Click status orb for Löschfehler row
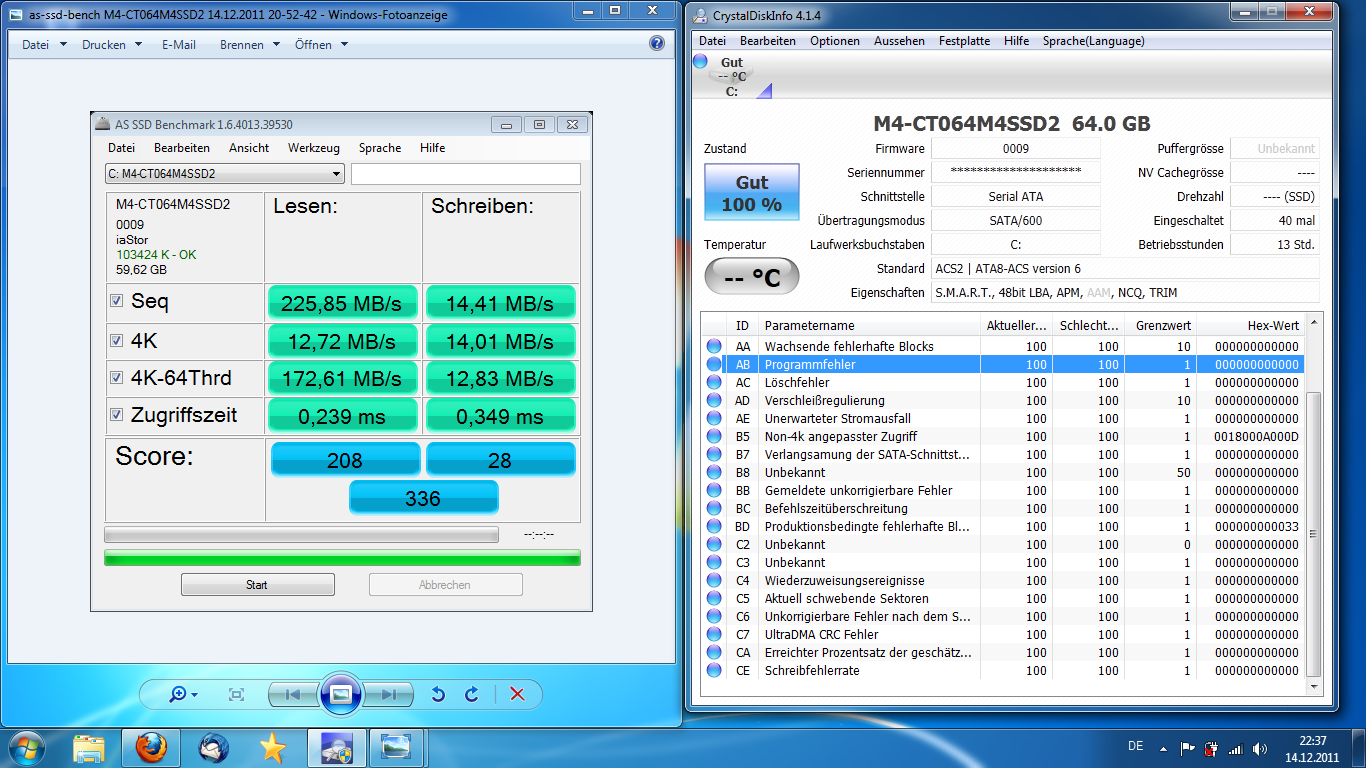Viewport: 1366px width, 768px height. coord(714,383)
